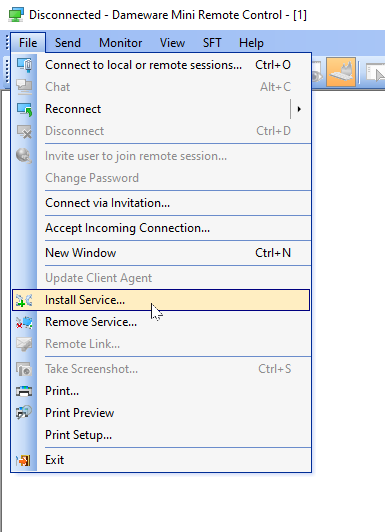Click the Exit door icon

(23, 460)
